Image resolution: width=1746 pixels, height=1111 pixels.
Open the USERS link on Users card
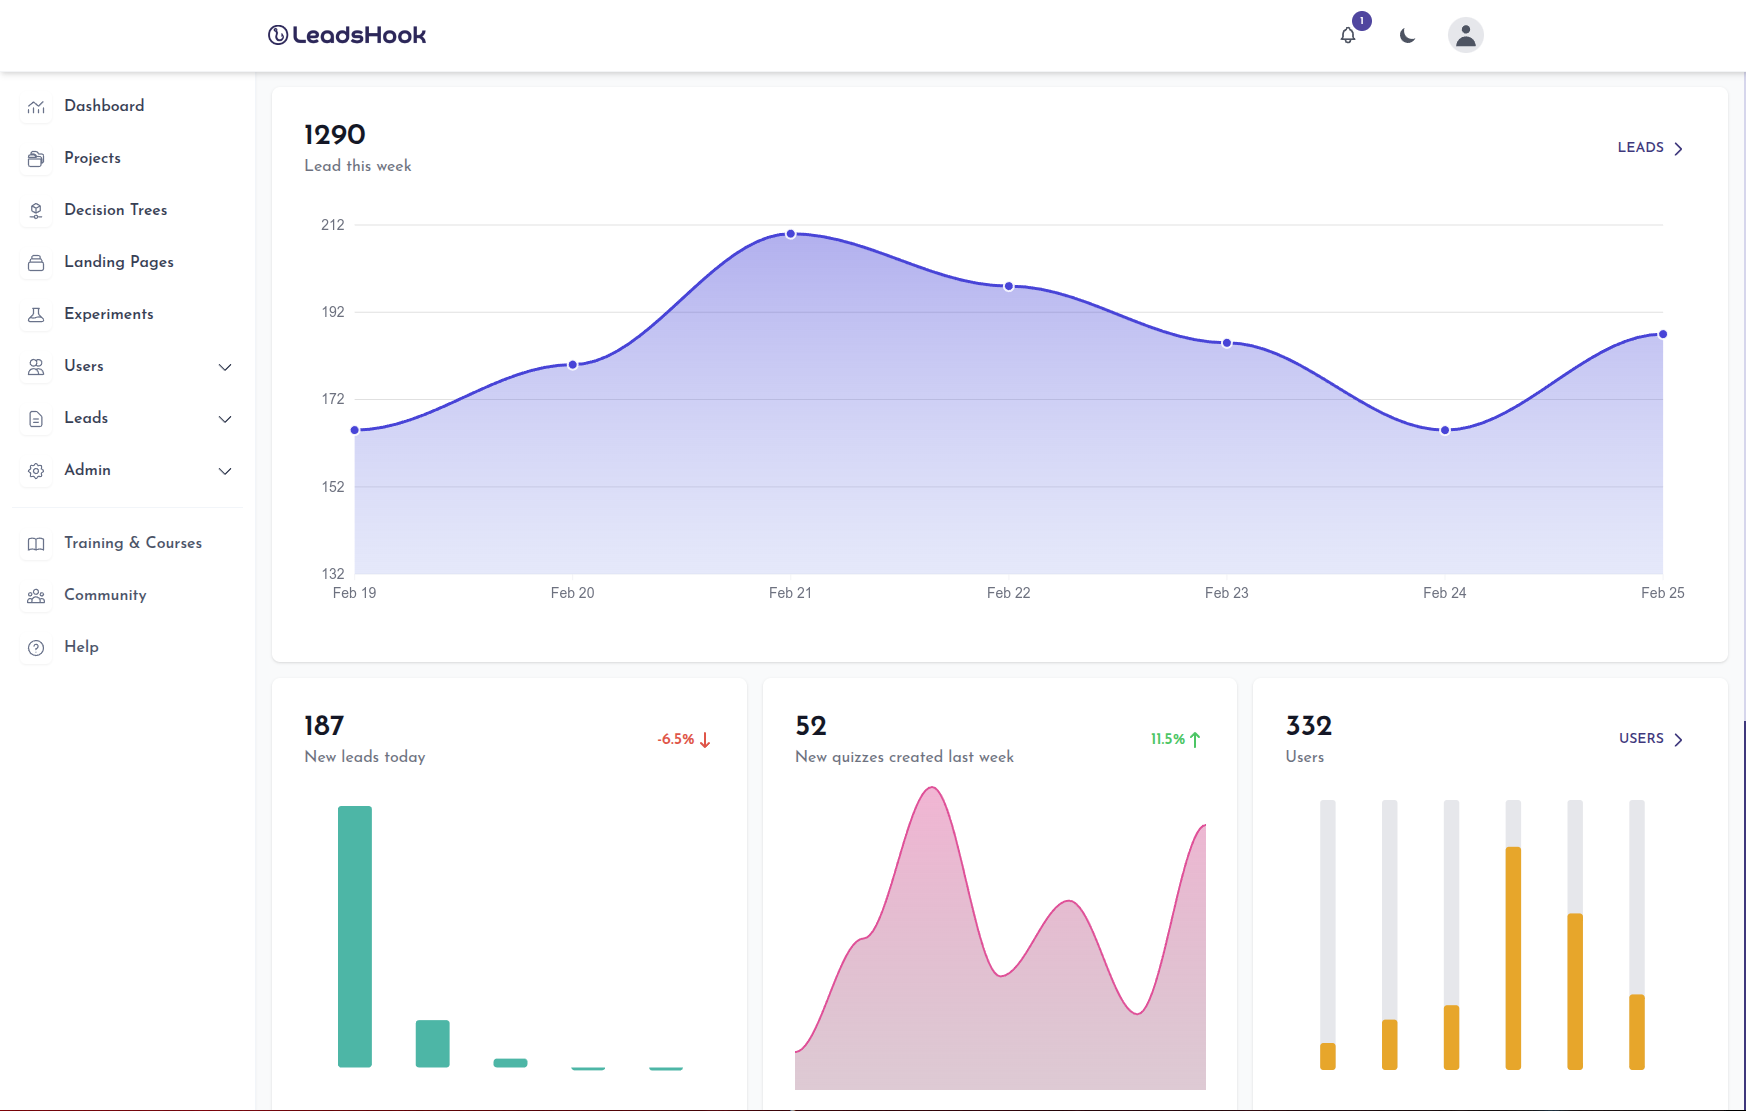click(x=1650, y=739)
